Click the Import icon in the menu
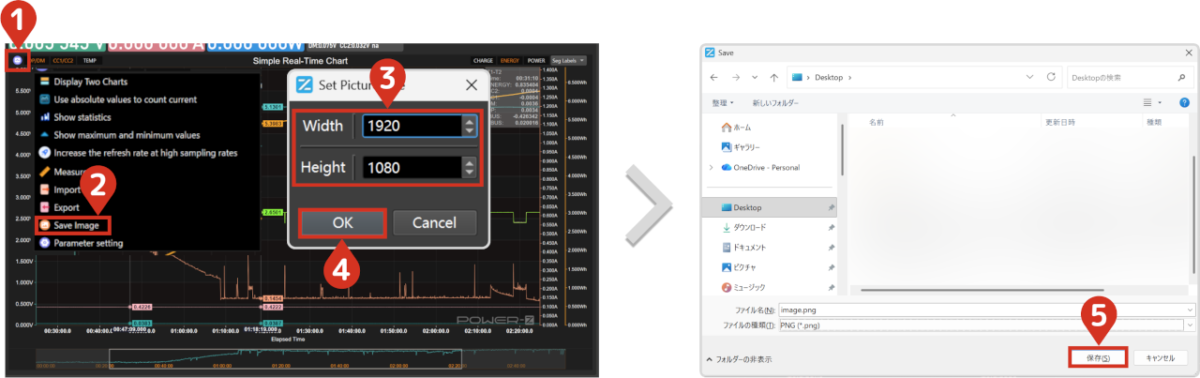 click(x=44, y=189)
